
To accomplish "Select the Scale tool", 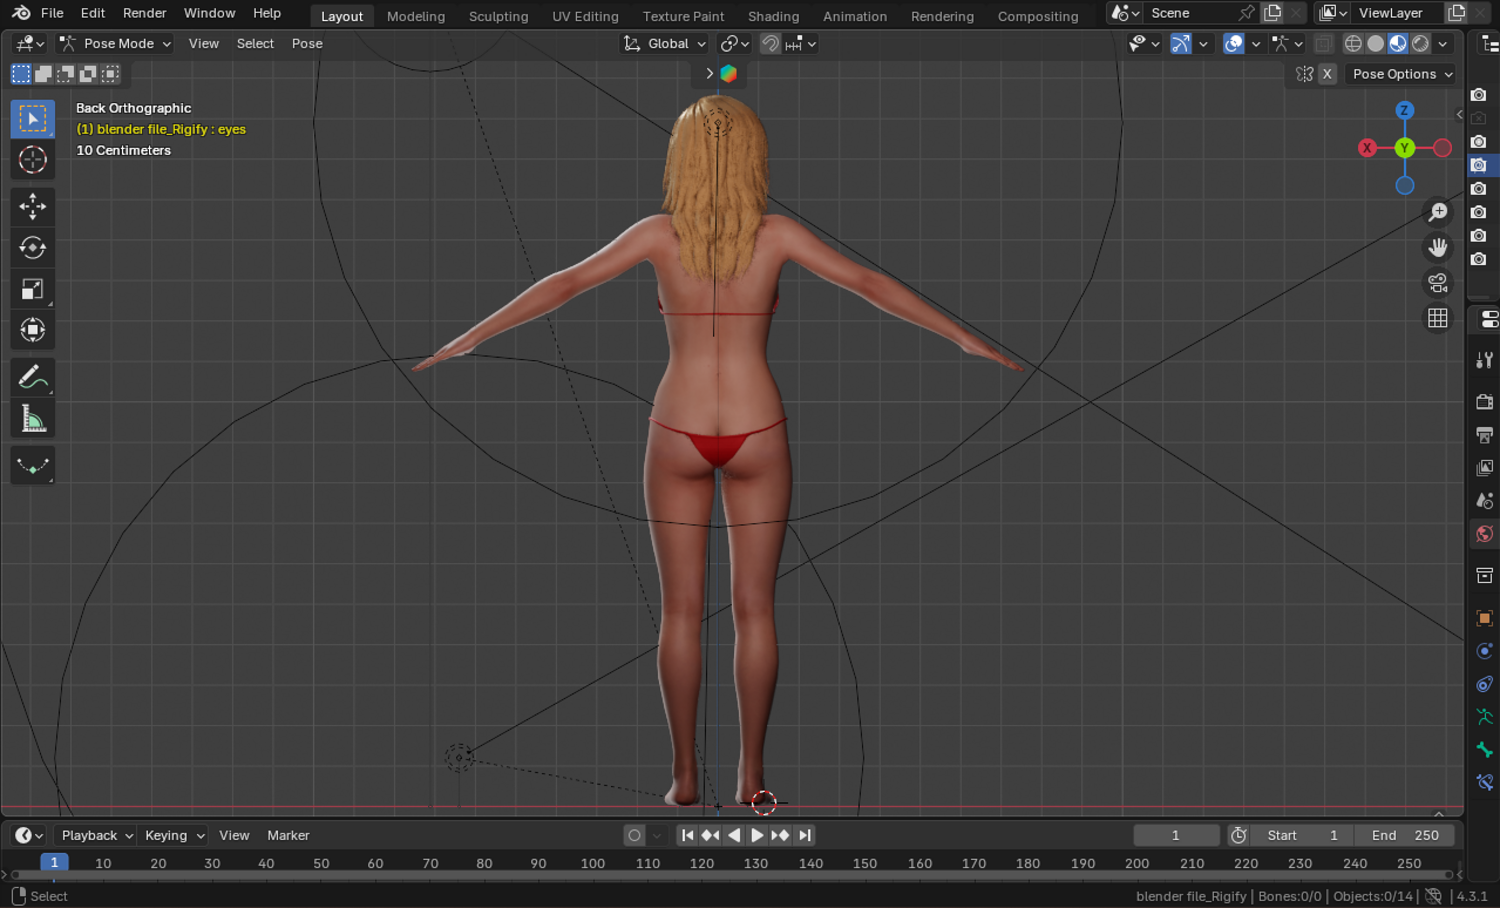I will click(33, 289).
